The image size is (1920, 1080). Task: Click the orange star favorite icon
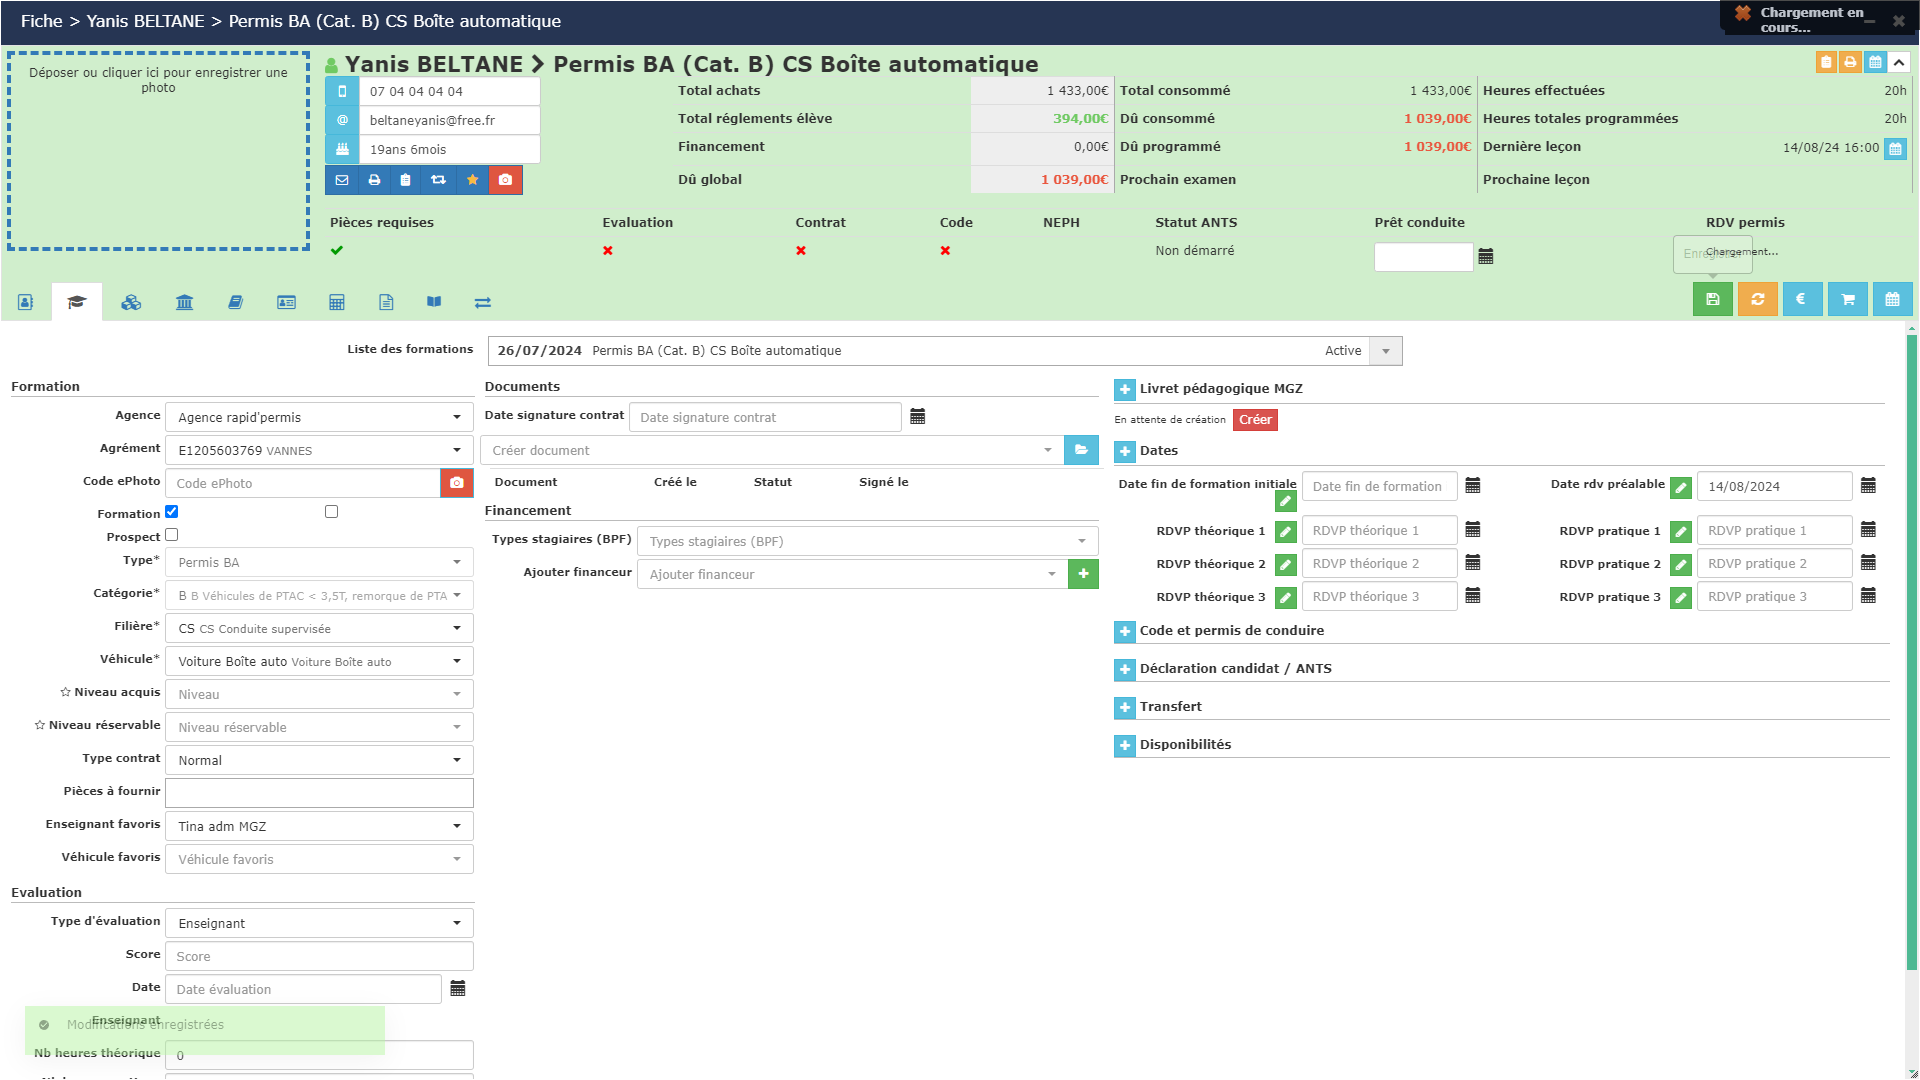tap(472, 180)
